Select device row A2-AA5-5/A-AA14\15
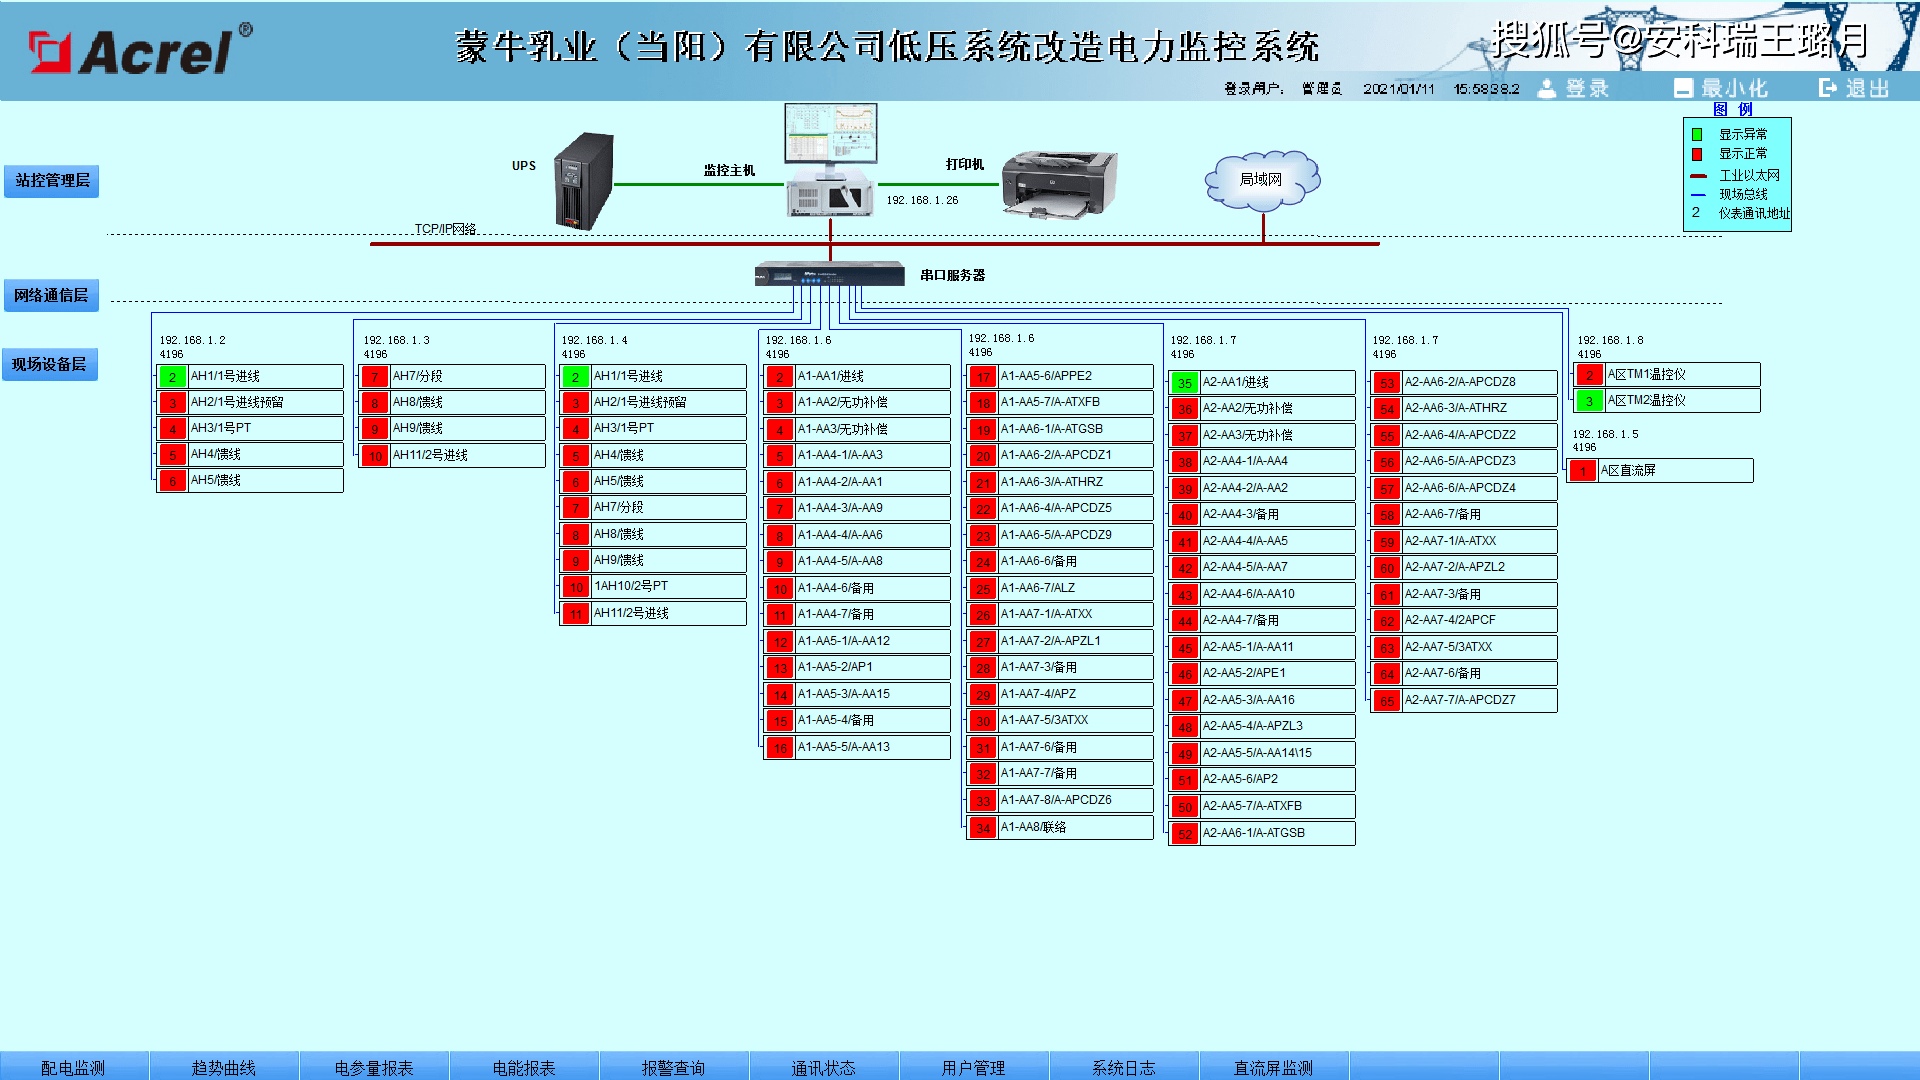 (1263, 754)
